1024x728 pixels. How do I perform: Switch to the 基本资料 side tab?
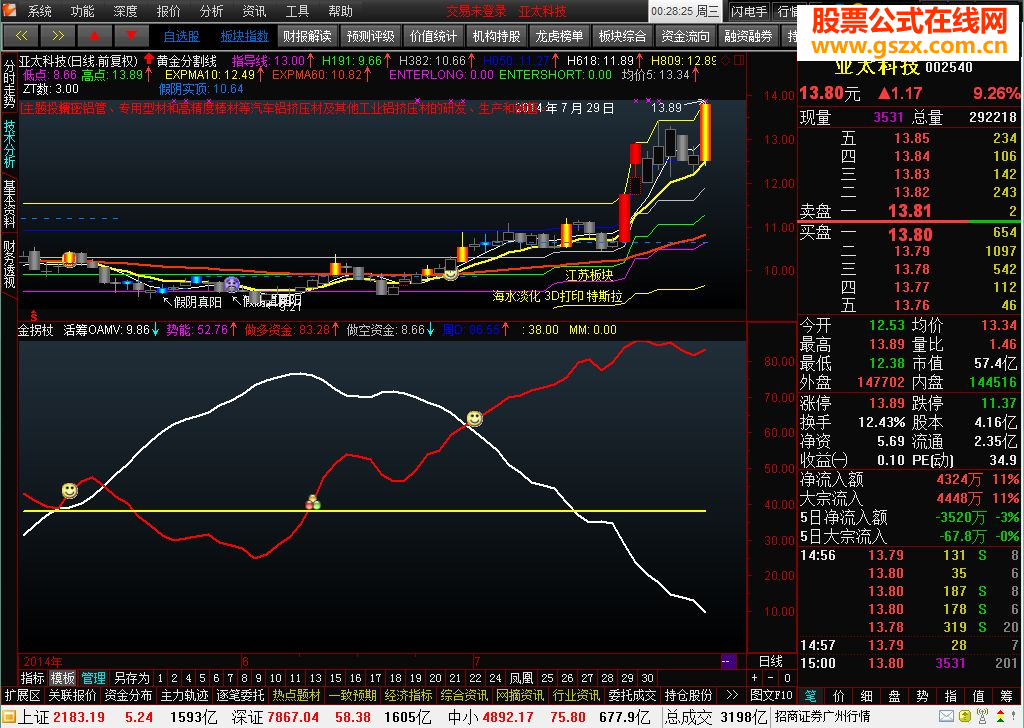[x=9, y=204]
